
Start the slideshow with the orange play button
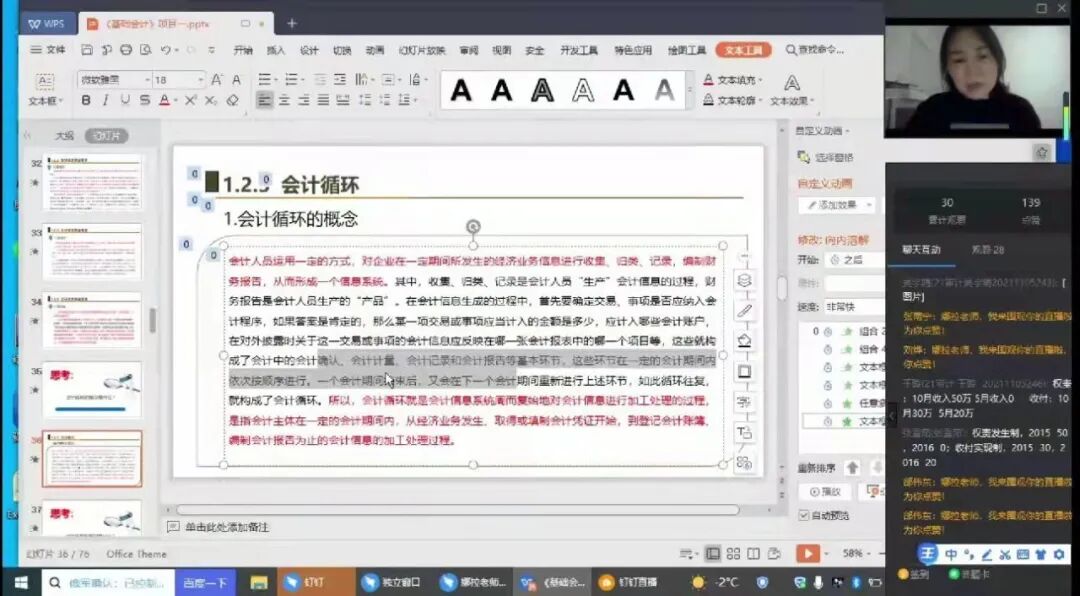(x=808, y=554)
